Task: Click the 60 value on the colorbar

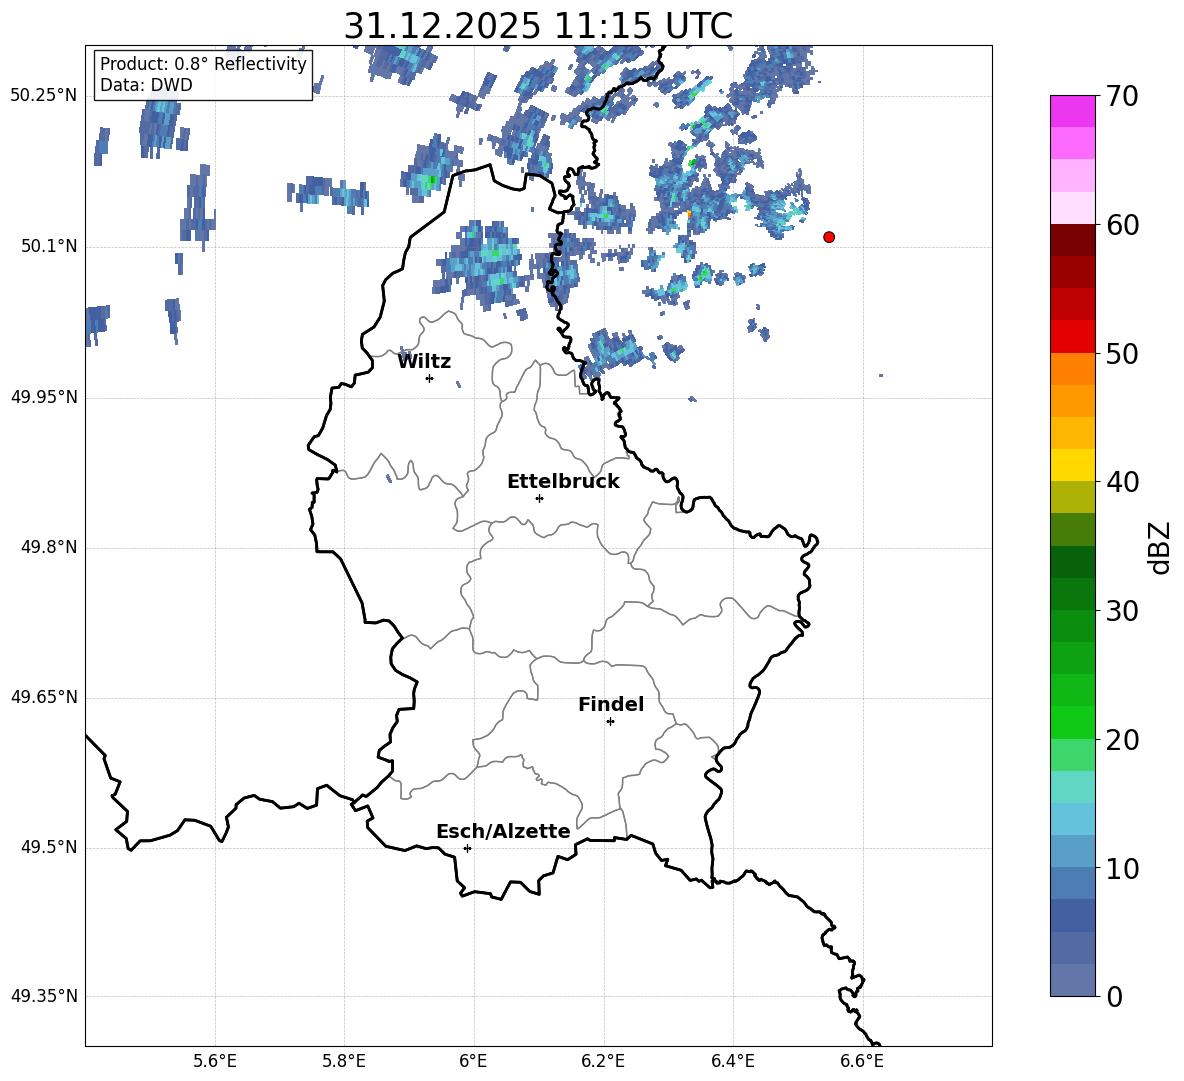Action: (x=1122, y=225)
